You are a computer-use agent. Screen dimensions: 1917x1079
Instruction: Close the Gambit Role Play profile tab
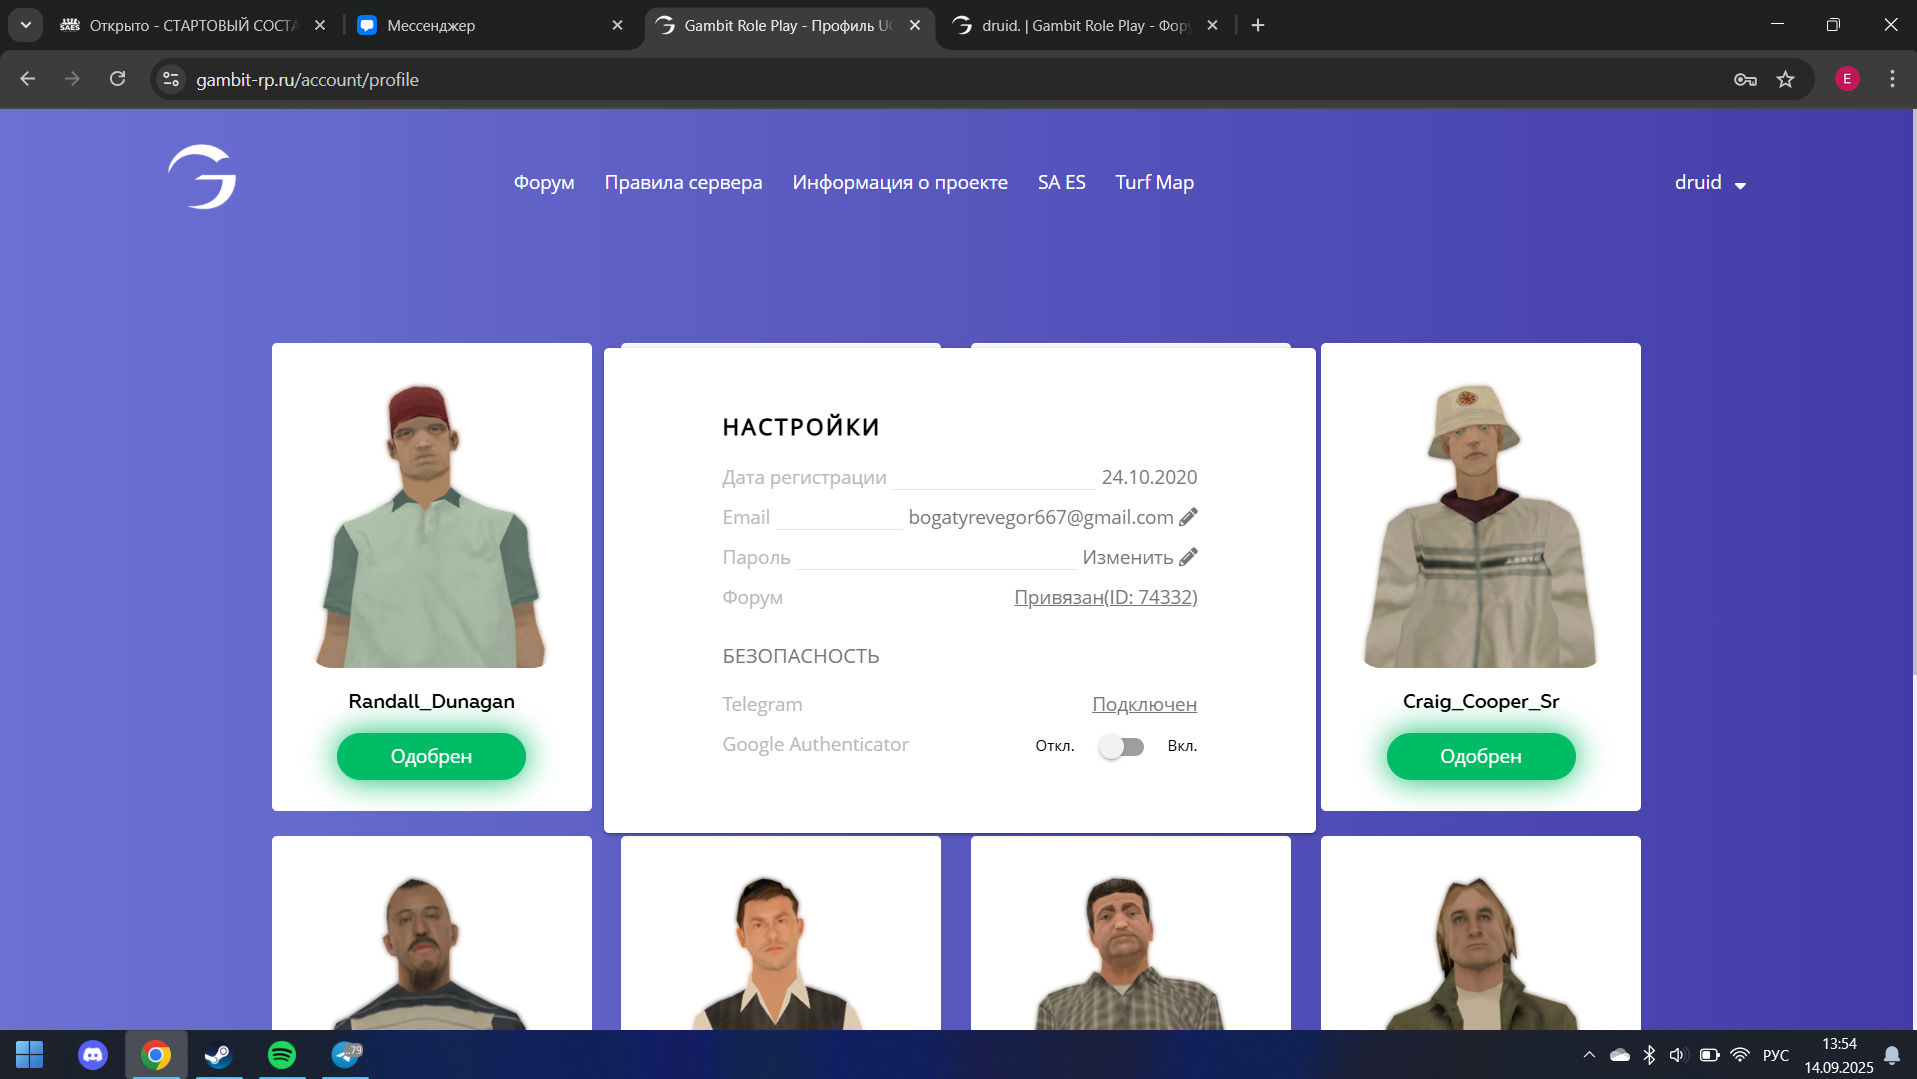[915, 25]
